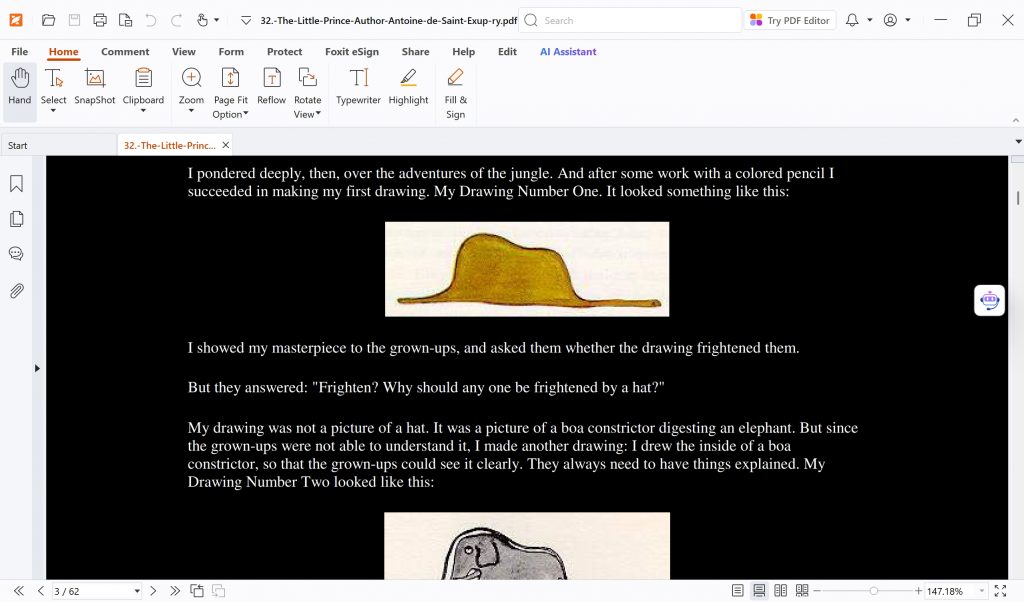The image size is (1024, 602).
Task: Open Page Fit Option menu
Action: point(231,93)
